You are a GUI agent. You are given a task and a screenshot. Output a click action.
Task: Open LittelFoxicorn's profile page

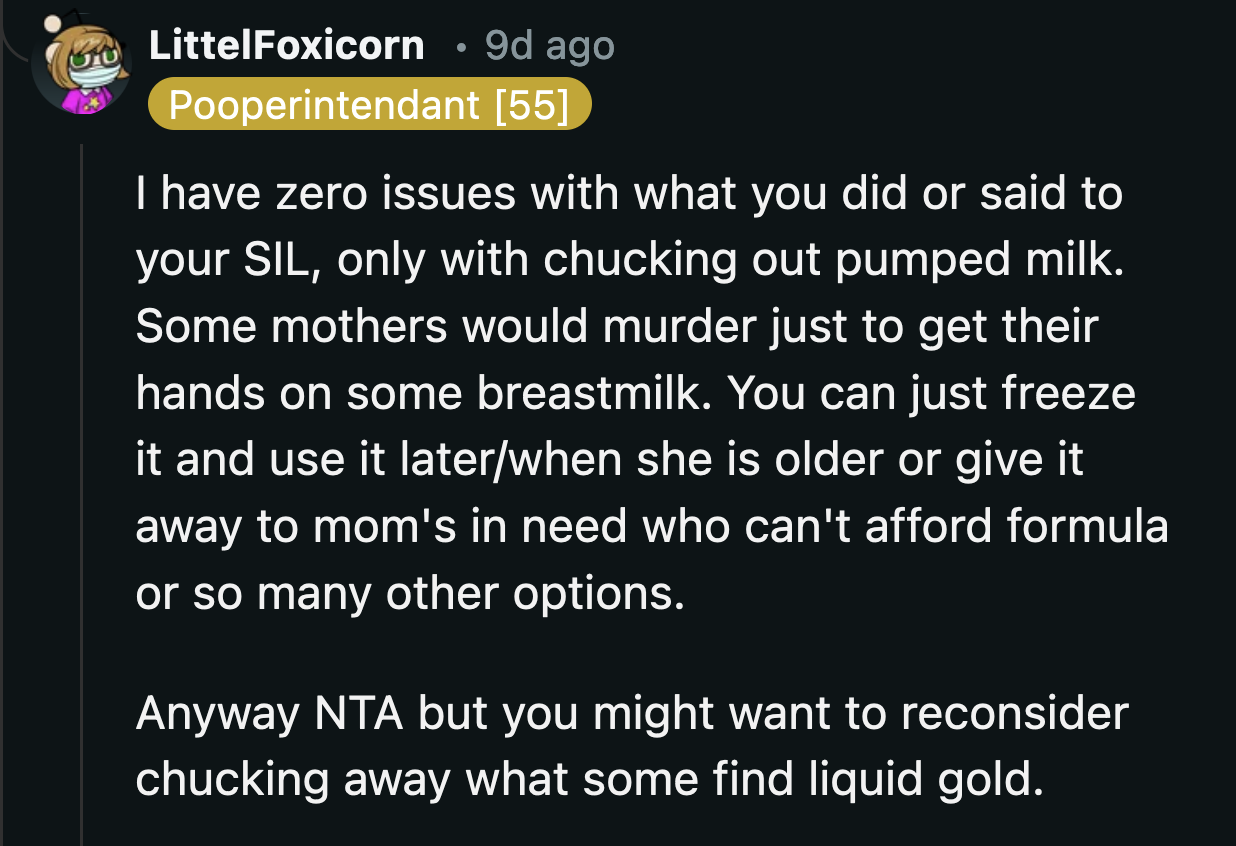[x=287, y=45]
